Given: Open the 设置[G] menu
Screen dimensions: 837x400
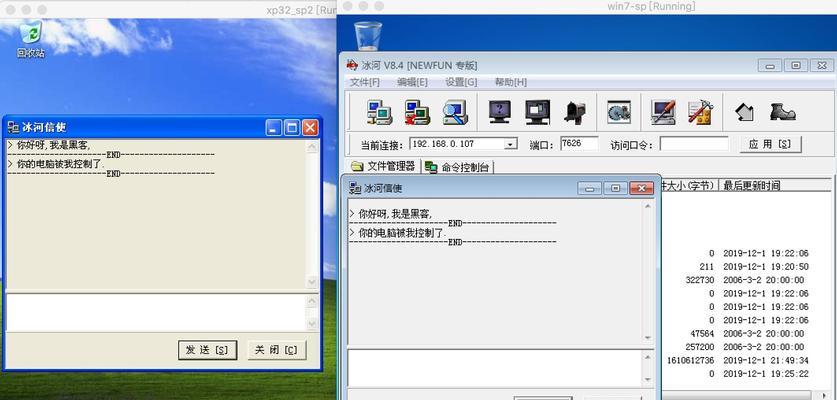Looking at the screenshot, I should 461,82.
